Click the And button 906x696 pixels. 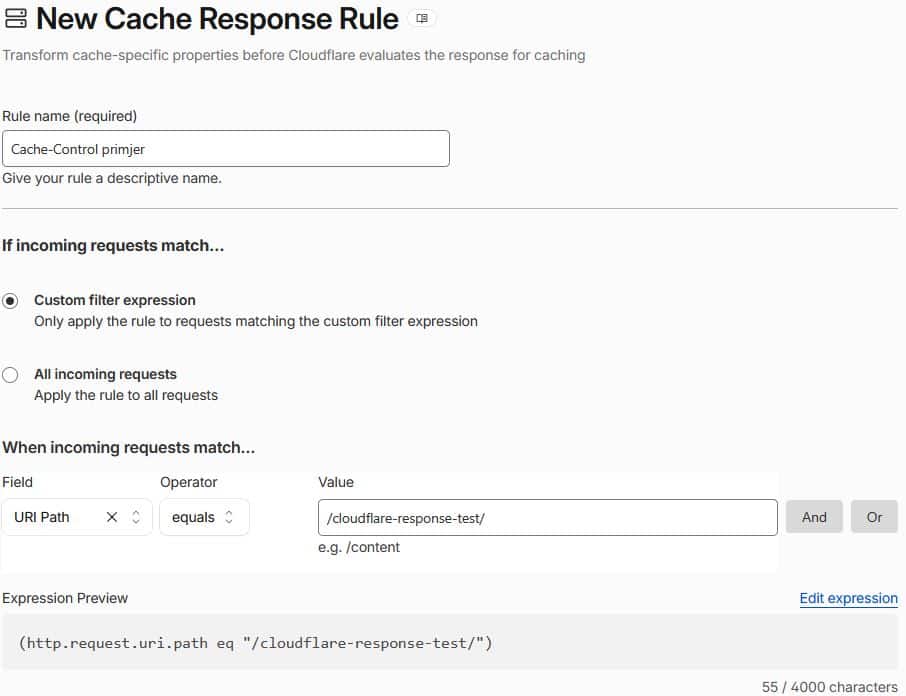814,517
